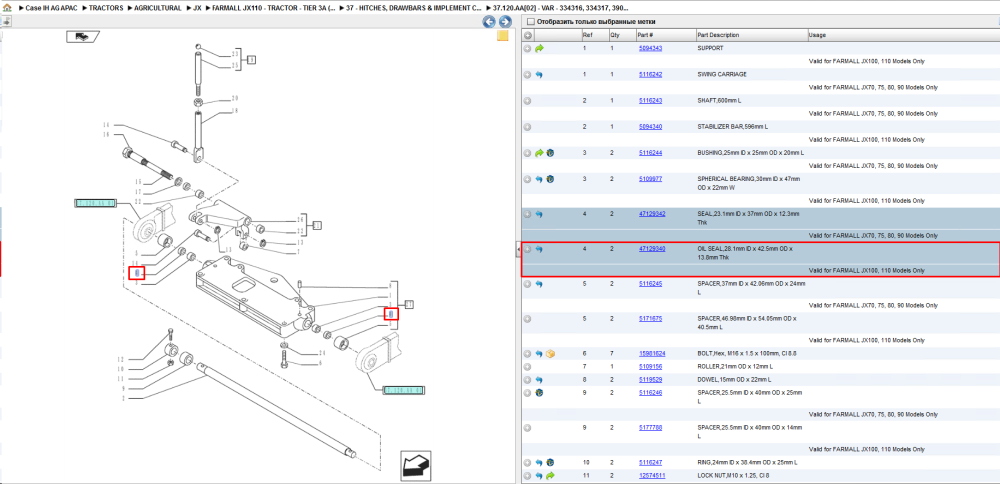Viewport: 1000px width, 484px height.
Task: Click the globe icon on the RING row
Action: [x=550, y=462]
